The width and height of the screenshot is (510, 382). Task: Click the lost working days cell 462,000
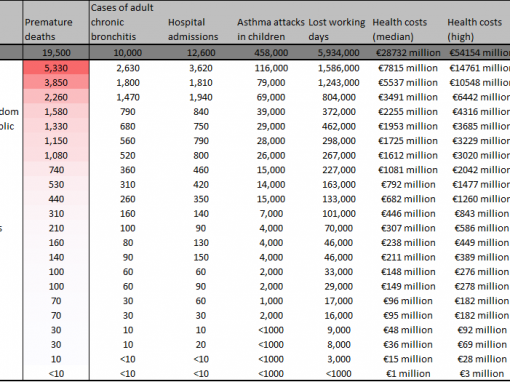[x=339, y=126]
